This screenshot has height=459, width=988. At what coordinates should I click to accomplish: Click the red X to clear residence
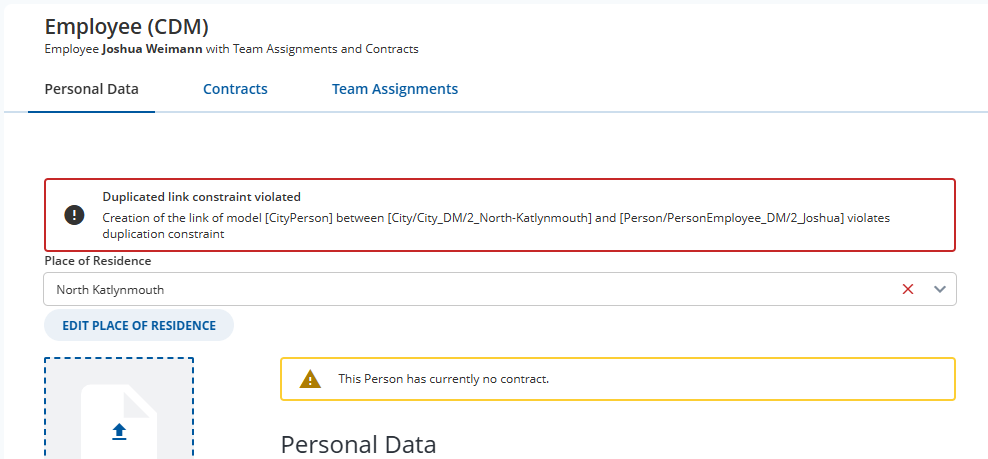pos(907,289)
